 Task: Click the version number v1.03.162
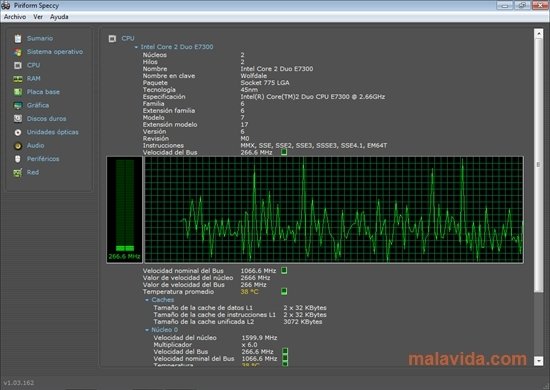coord(19,383)
